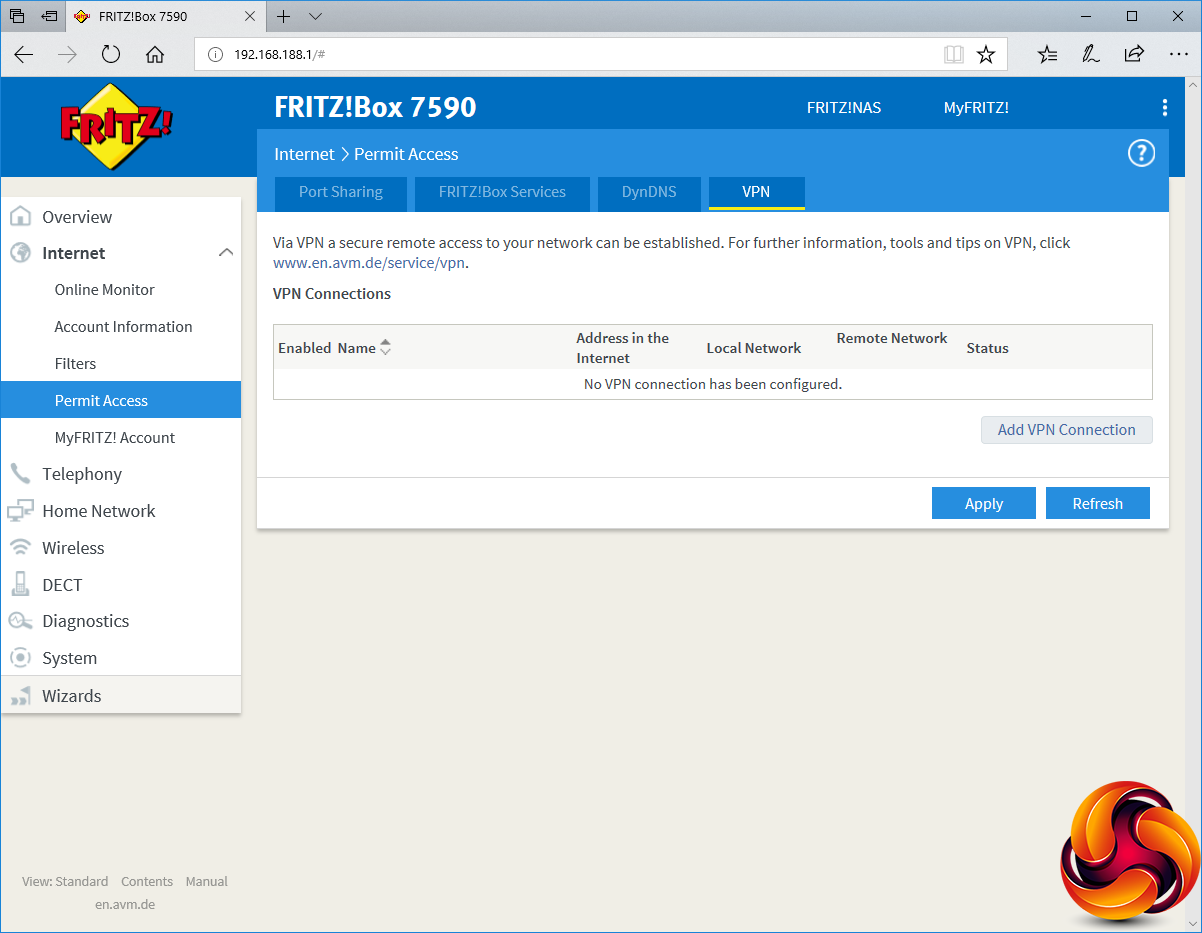
Task: Show tab previews chevron
Action: click(315, 16)
